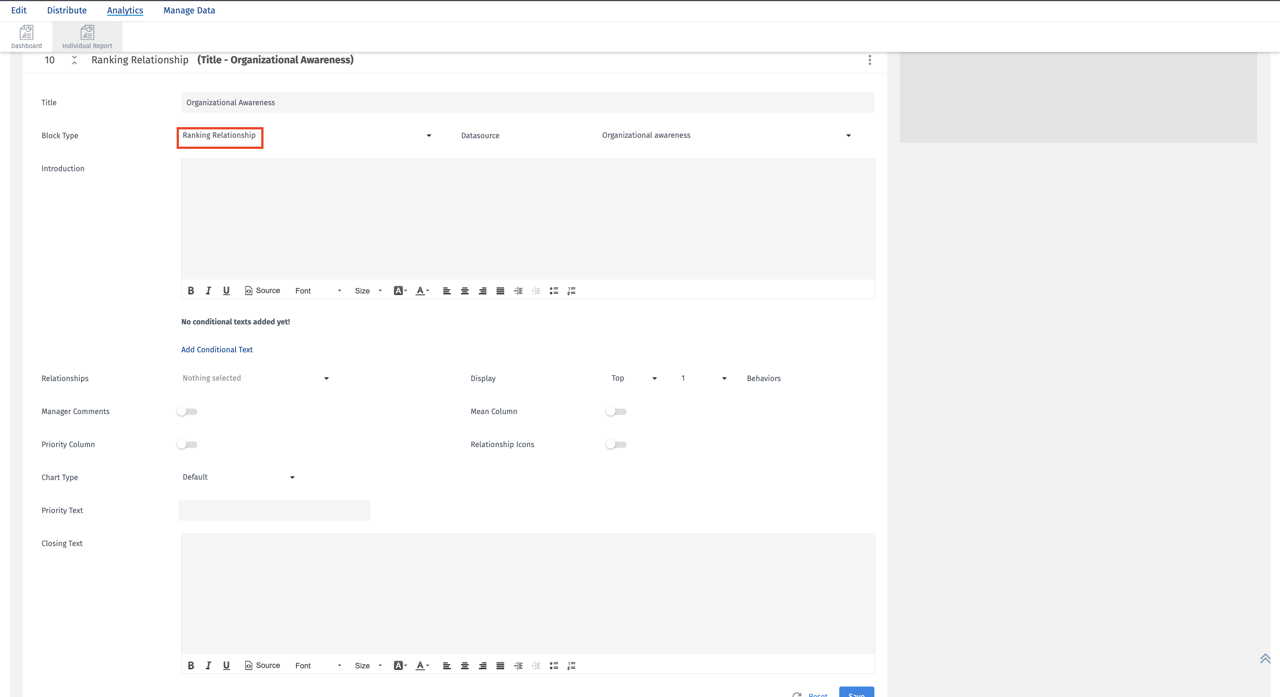Screen dimensions: 1280x697
Task: Open Source view in the Introduction editor
Action: 262,290
